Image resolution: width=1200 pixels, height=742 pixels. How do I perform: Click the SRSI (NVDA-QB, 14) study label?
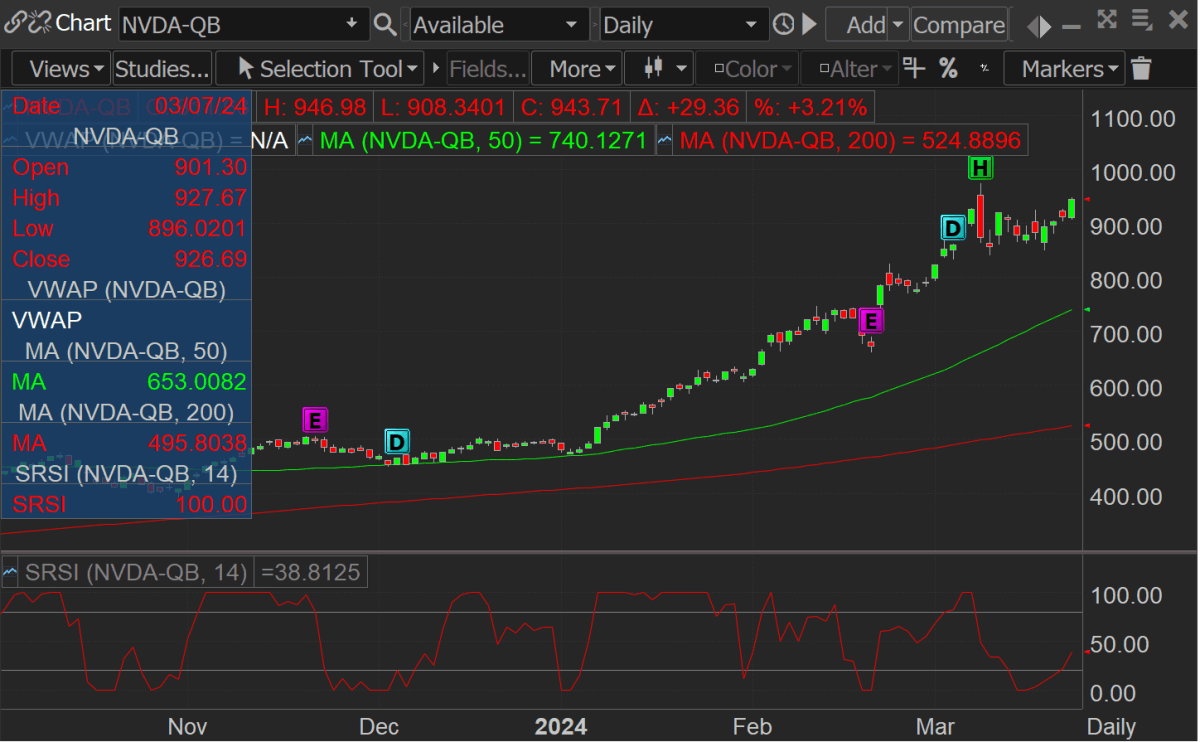pyautogui.click(x=135, y=574)
